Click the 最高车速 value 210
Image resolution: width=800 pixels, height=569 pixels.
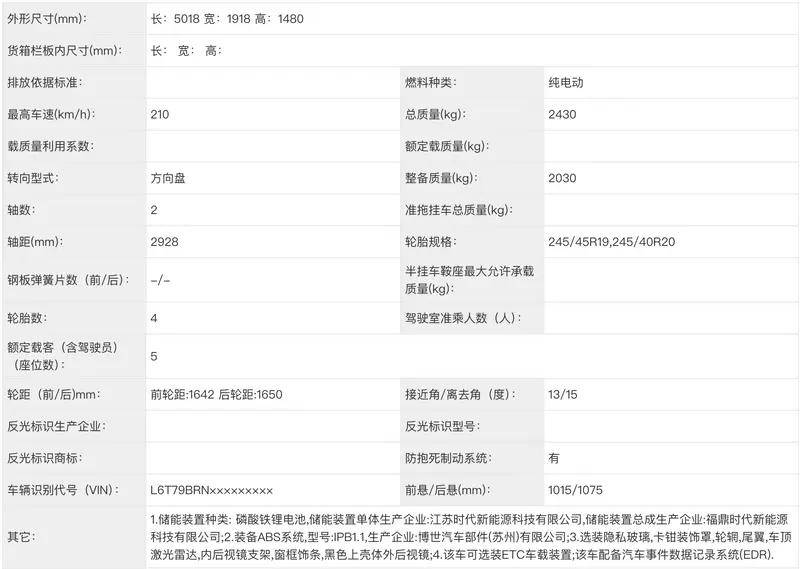coord(160,115)
